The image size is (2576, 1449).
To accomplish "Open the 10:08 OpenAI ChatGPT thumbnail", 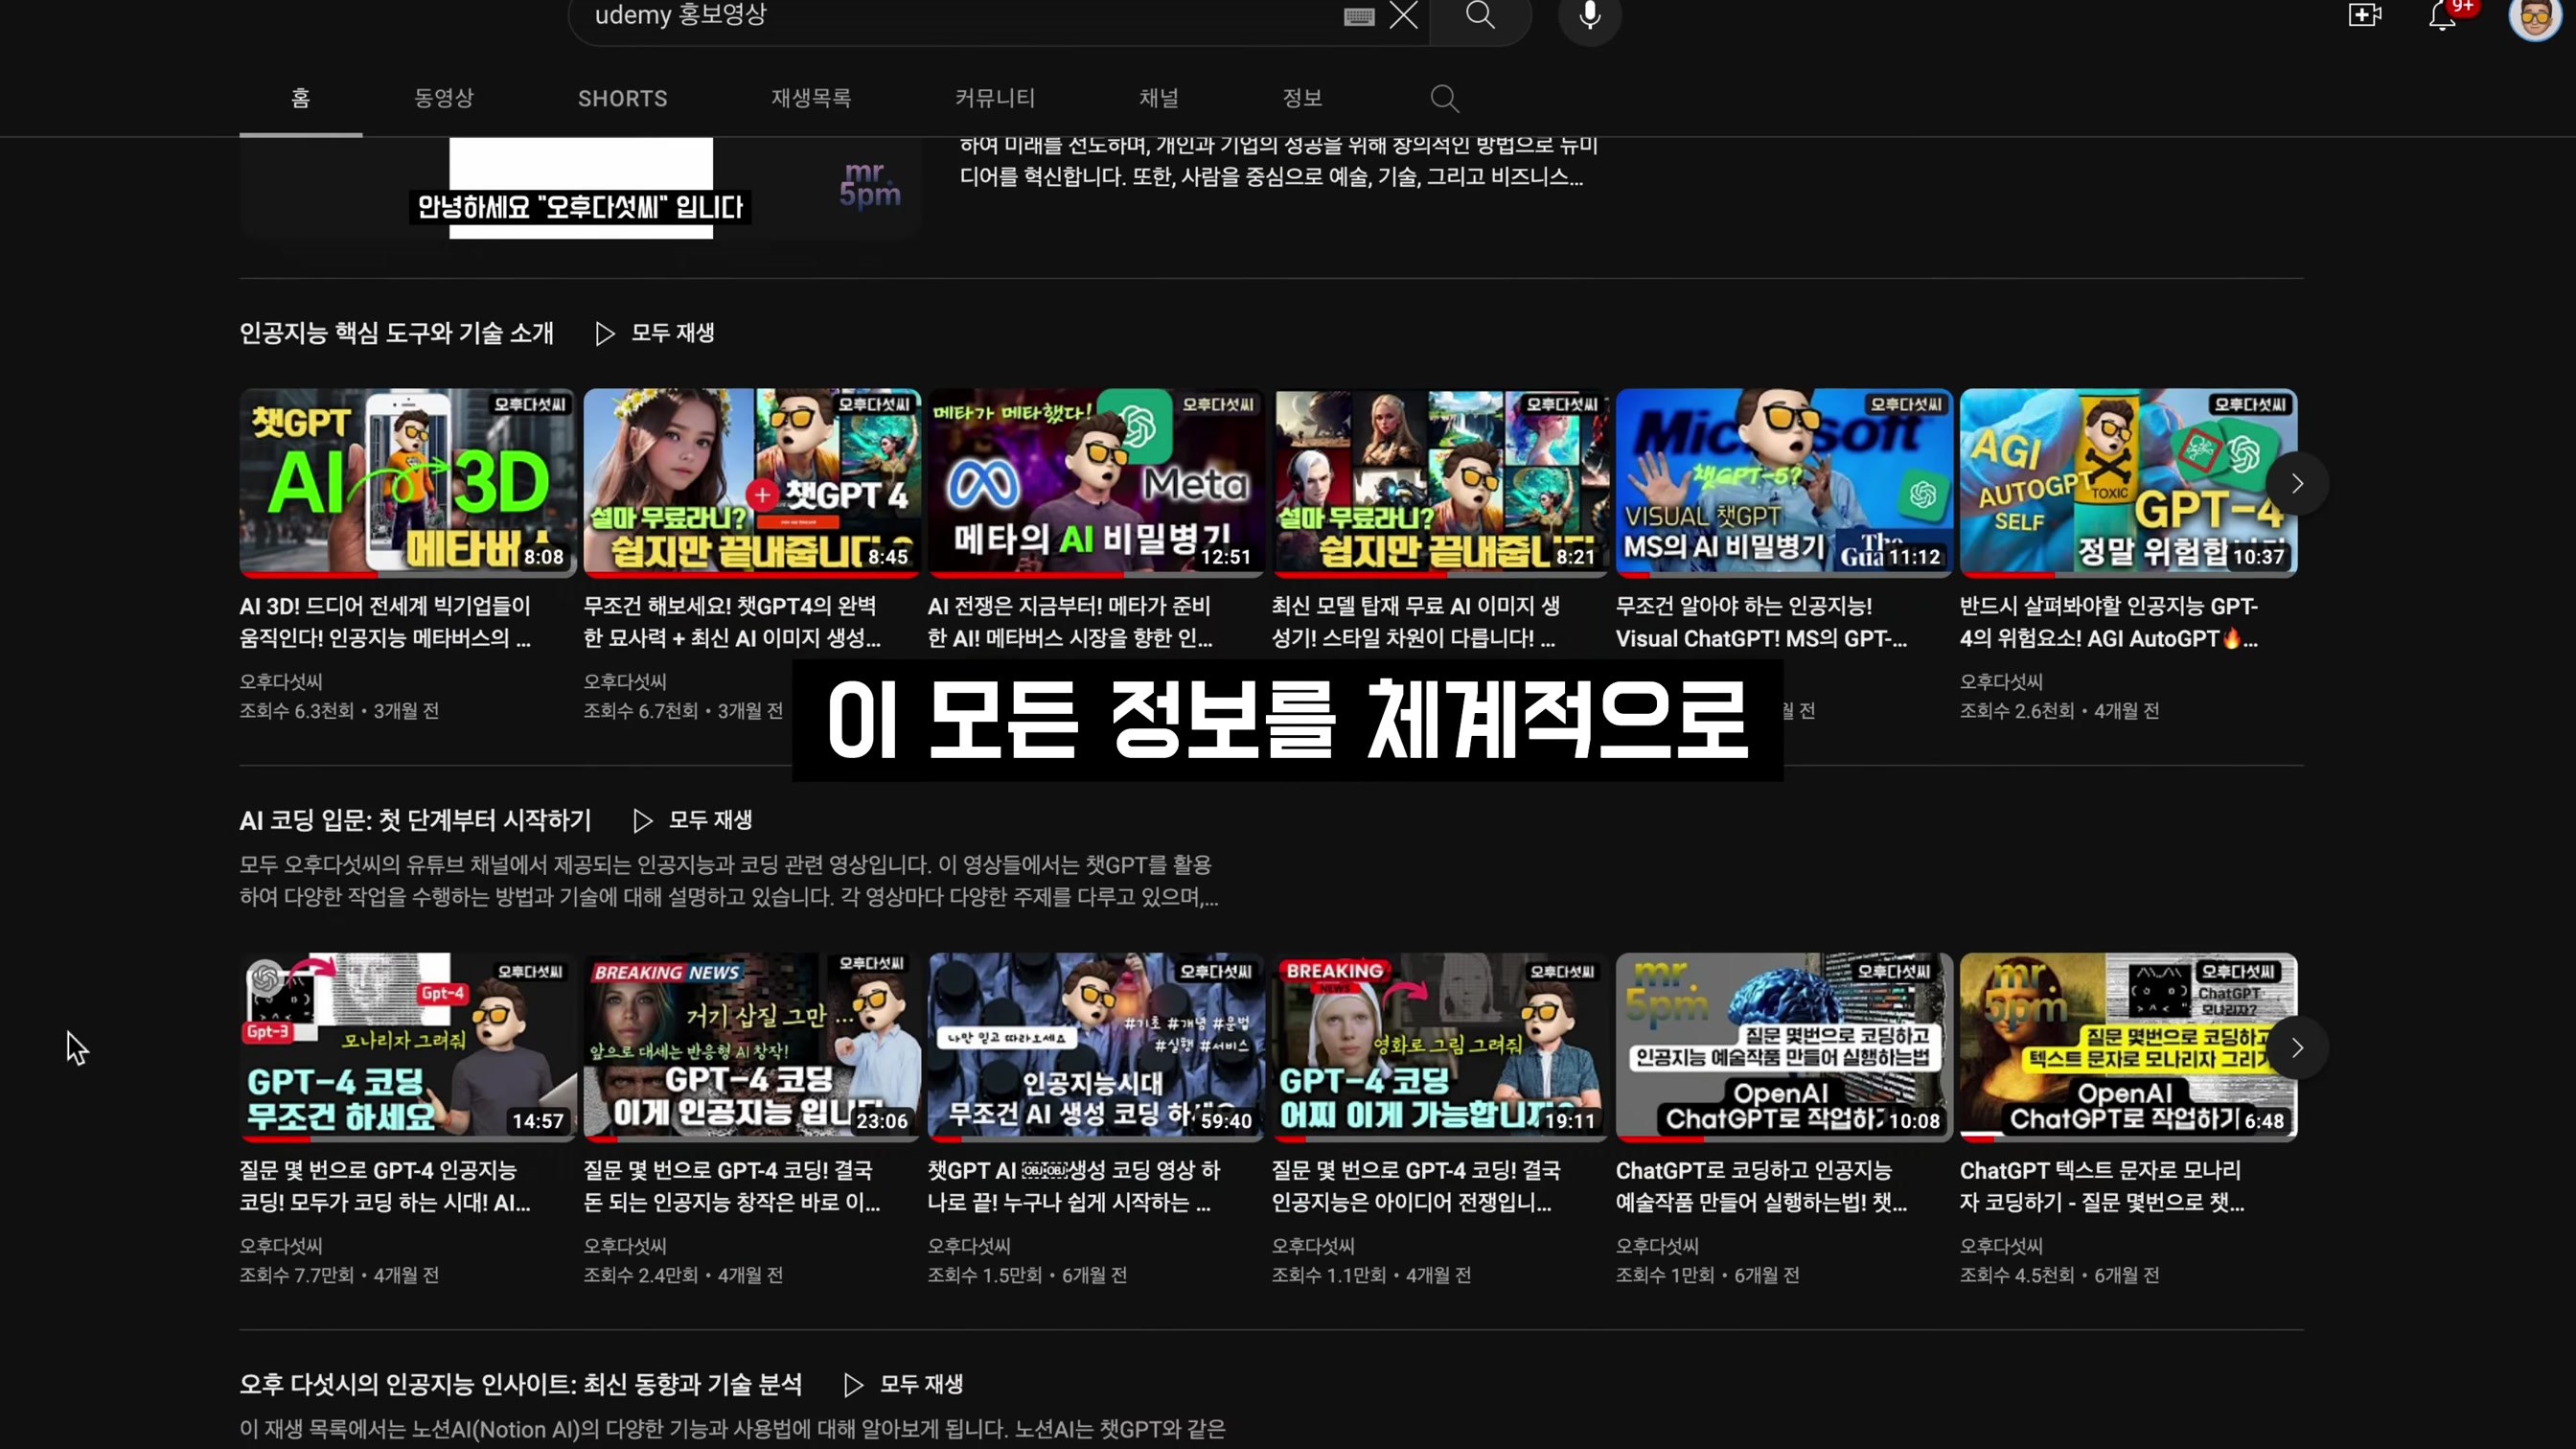I will (1784, 1047).
